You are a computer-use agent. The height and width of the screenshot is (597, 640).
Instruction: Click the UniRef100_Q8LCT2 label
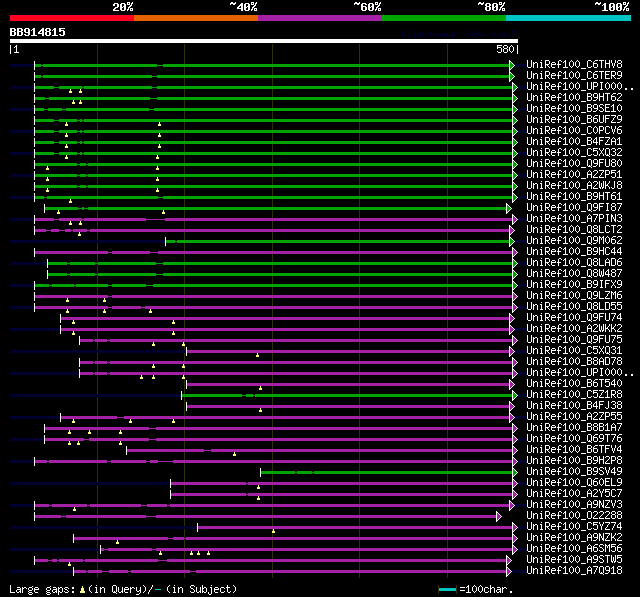coord(574,230)
